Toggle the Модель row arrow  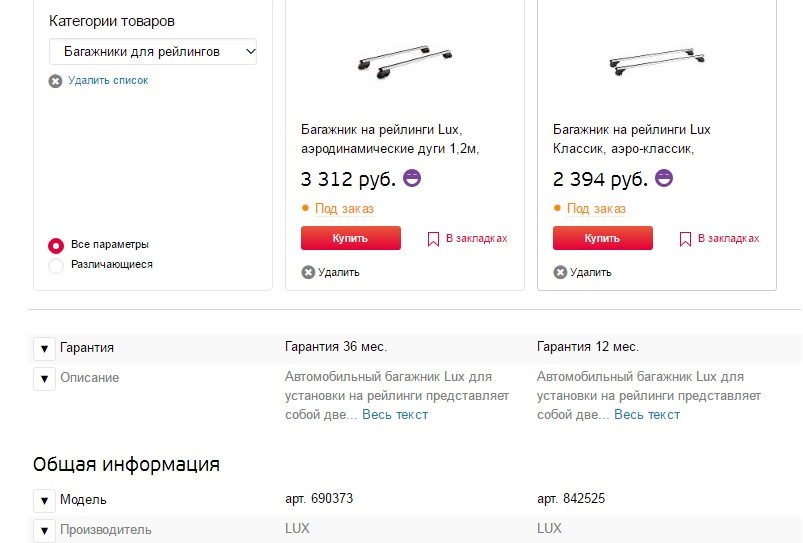[x=45, y=500]
